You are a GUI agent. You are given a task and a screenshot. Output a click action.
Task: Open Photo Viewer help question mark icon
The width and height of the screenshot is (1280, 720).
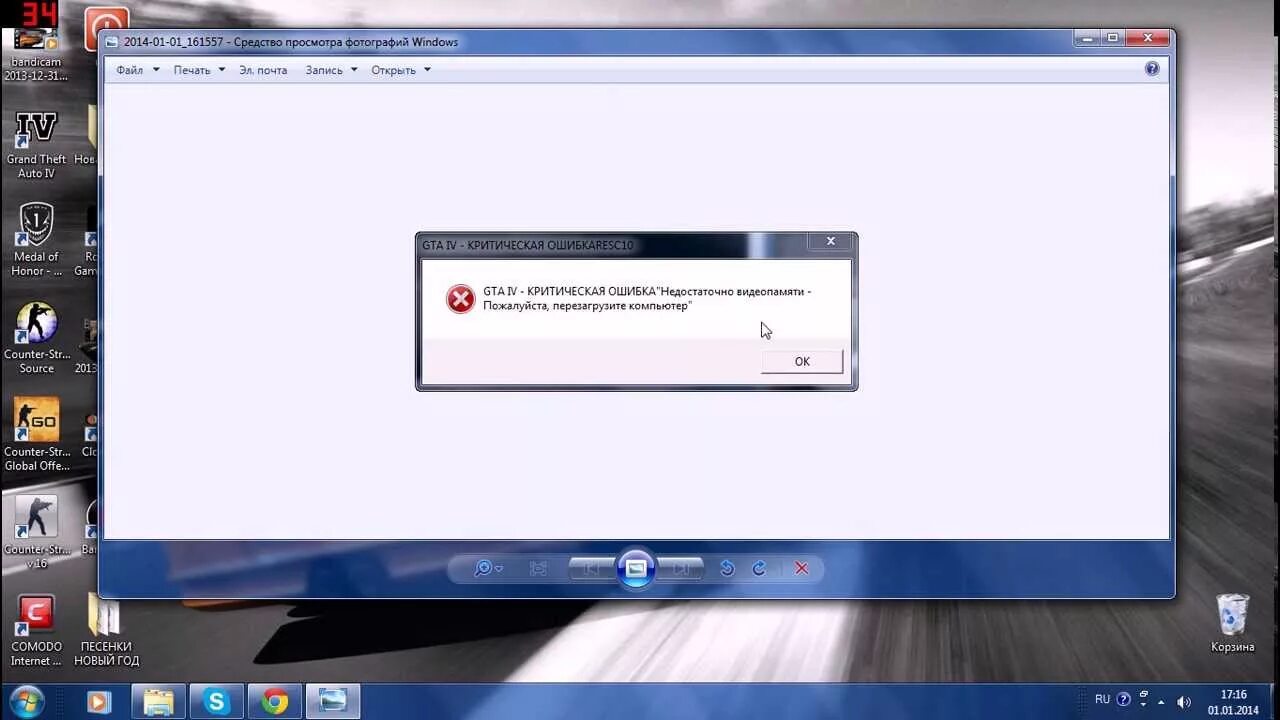pos(1152,69)
